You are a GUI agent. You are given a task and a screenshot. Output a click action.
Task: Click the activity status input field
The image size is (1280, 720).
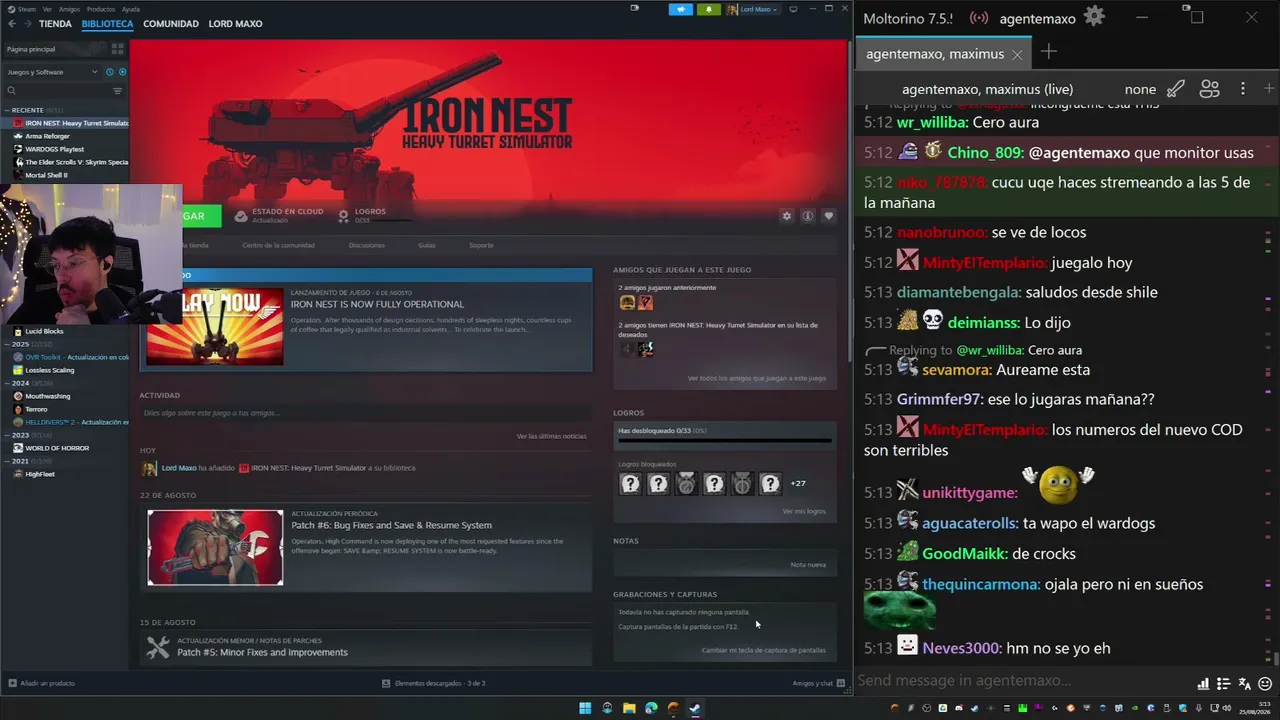coord(365,412)
